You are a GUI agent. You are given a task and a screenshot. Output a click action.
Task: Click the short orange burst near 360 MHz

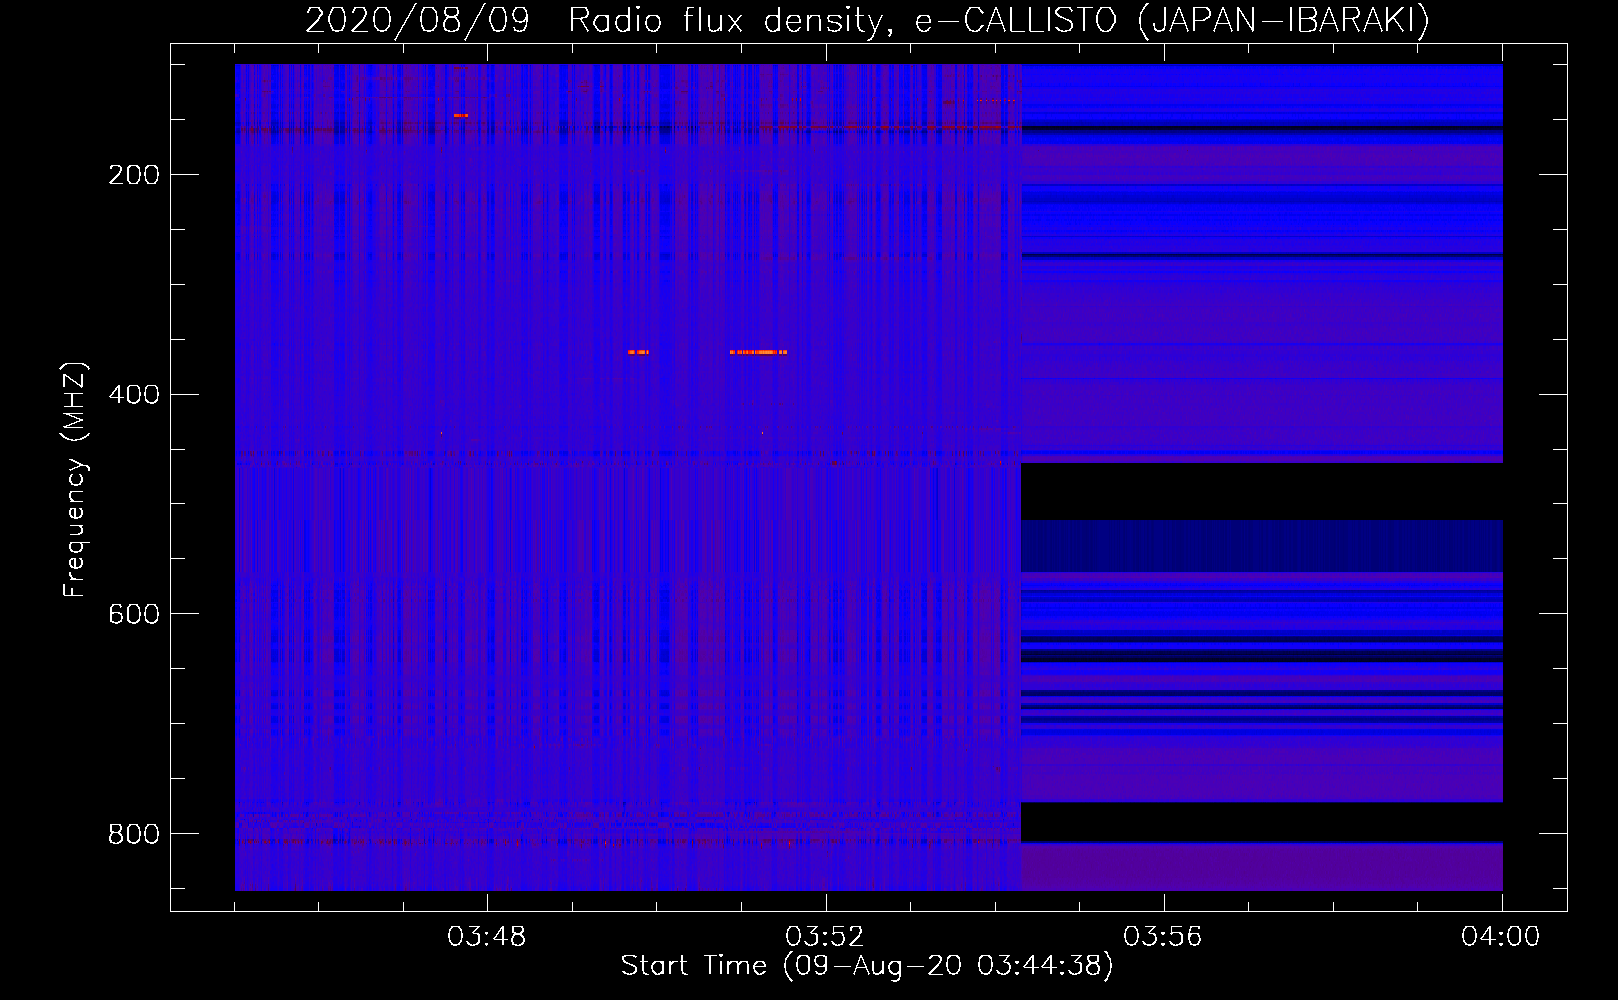tap(638, 352)
